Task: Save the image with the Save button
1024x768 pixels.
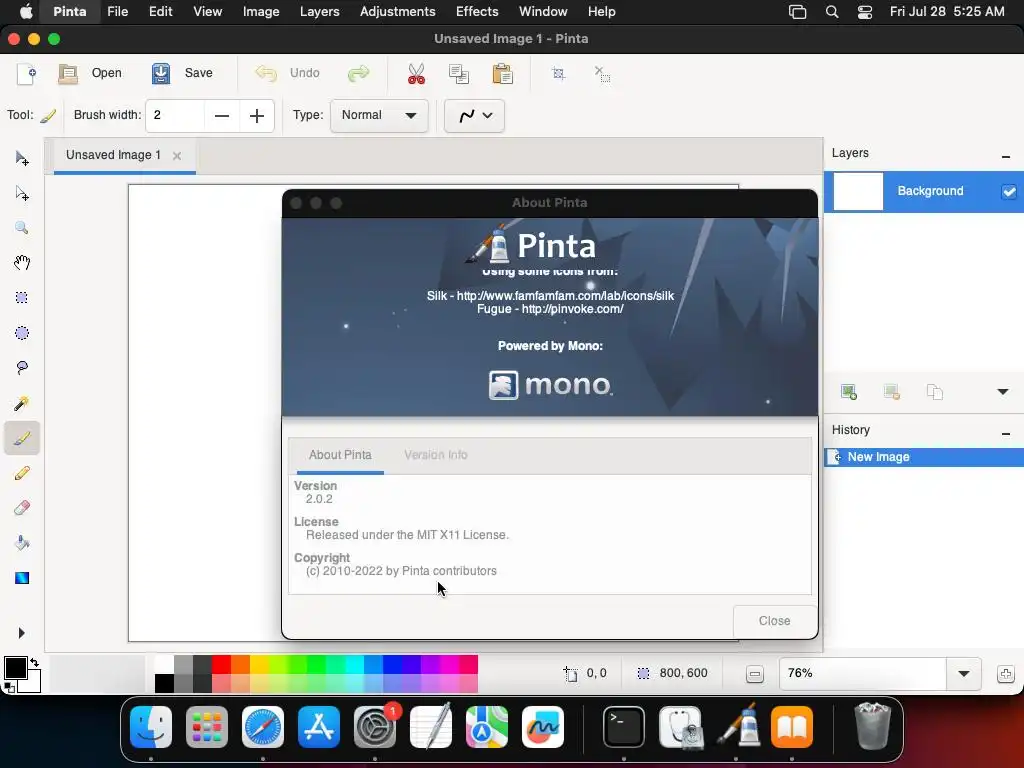Action: tap(182, 73)
